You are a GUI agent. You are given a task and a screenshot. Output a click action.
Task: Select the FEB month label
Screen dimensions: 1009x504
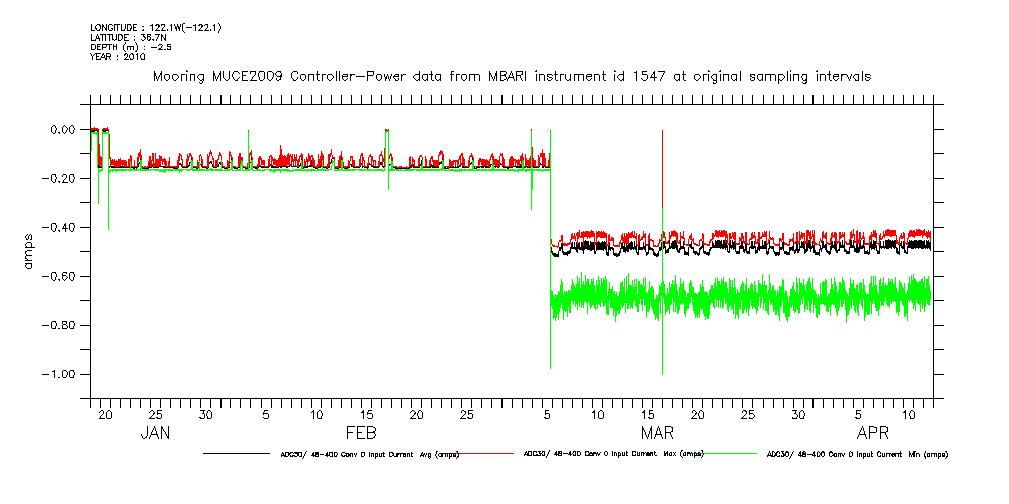point(360,433)
